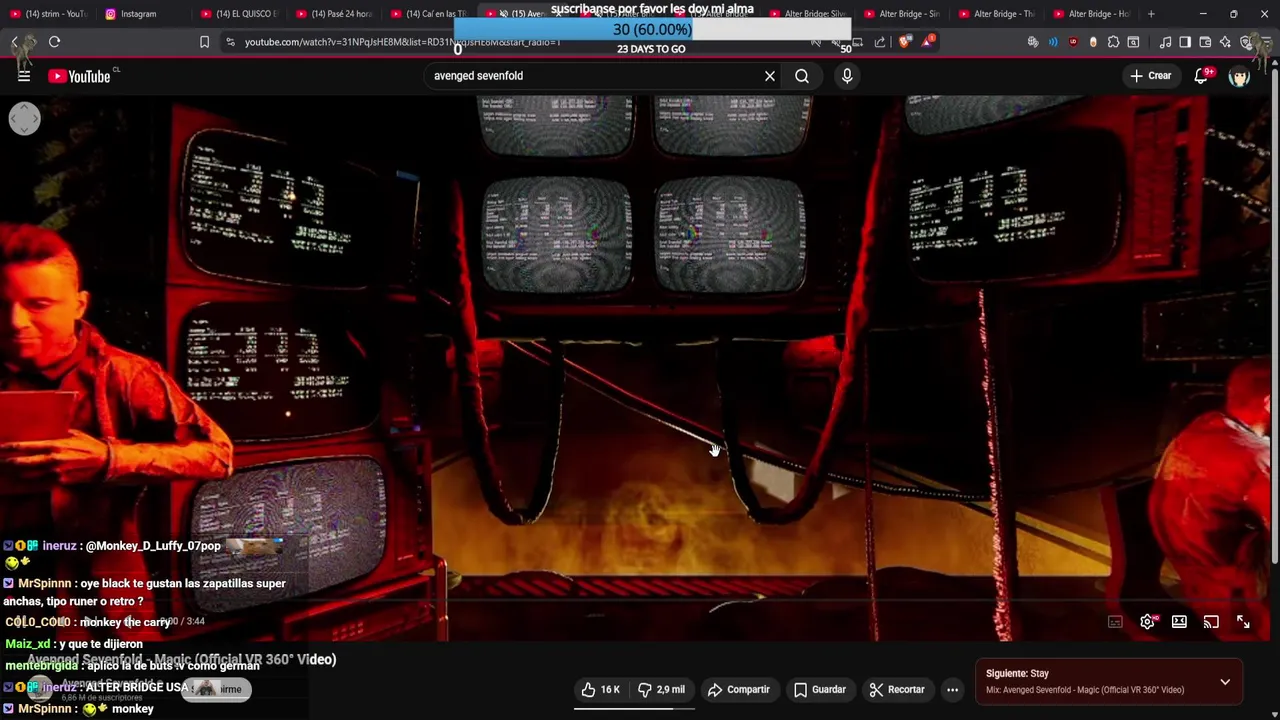Viewport: 1280px width, 720px height.
Task: Open the browser extensions puzzle icon
Action: (x=1113, y=42)
